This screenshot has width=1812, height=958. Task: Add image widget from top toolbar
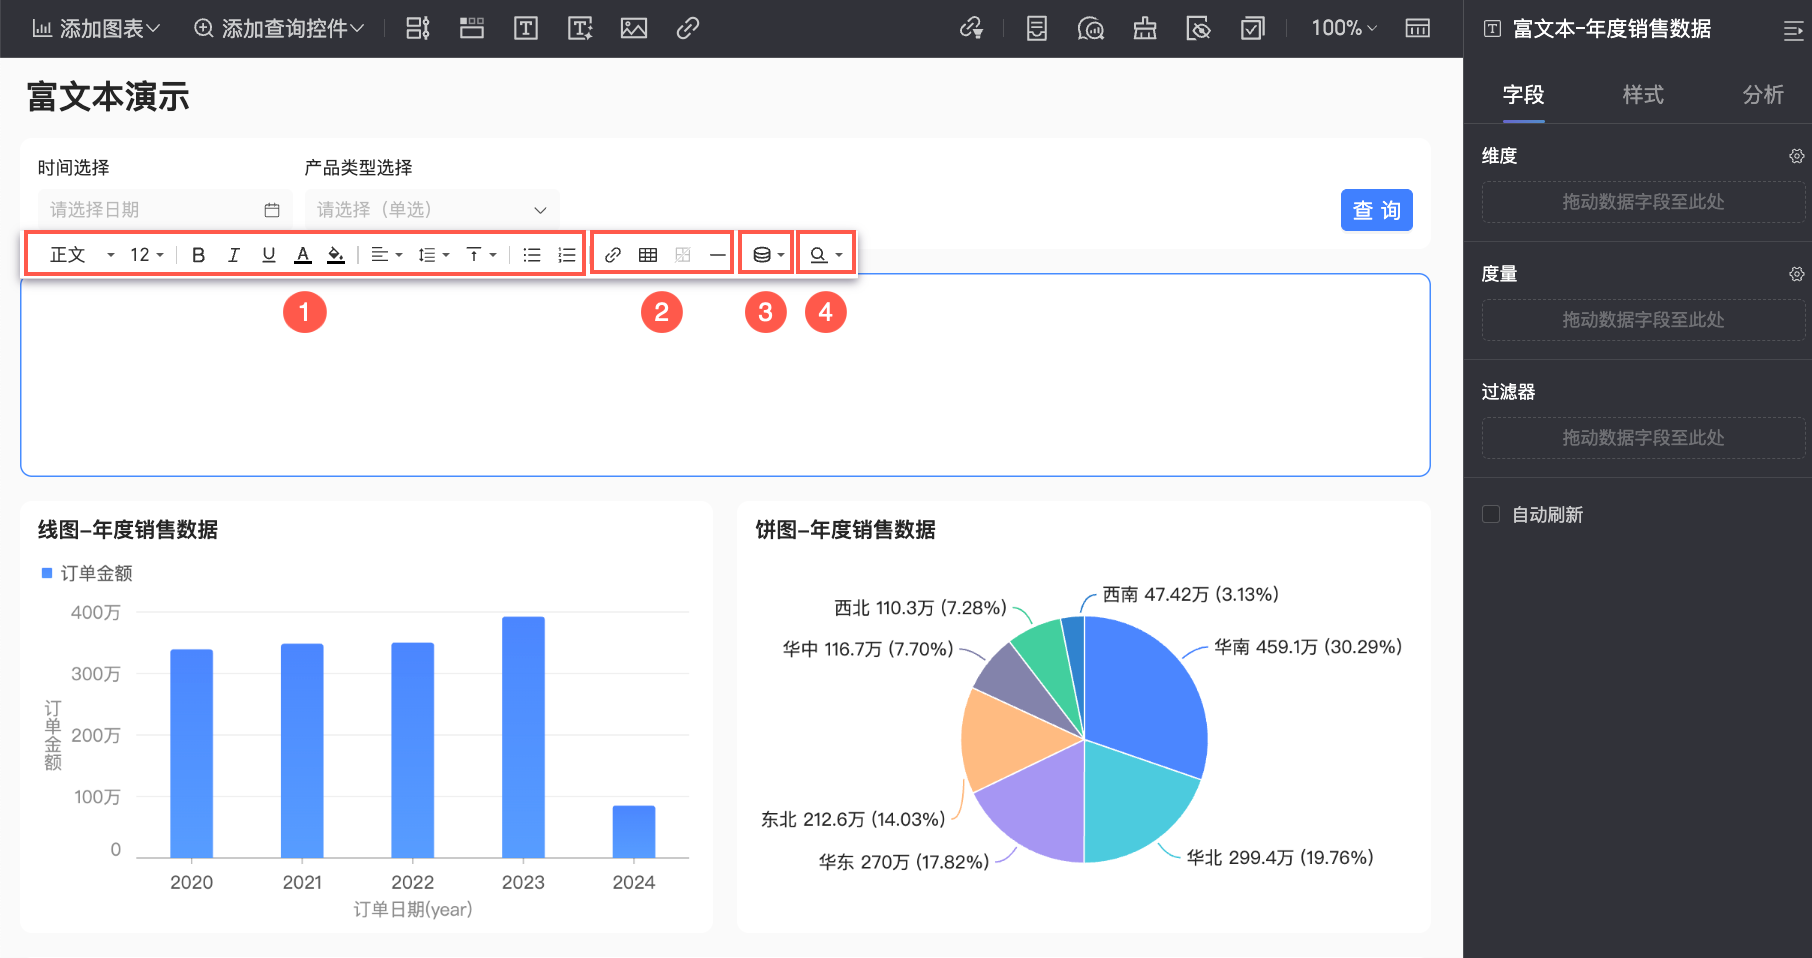[634, 28]
